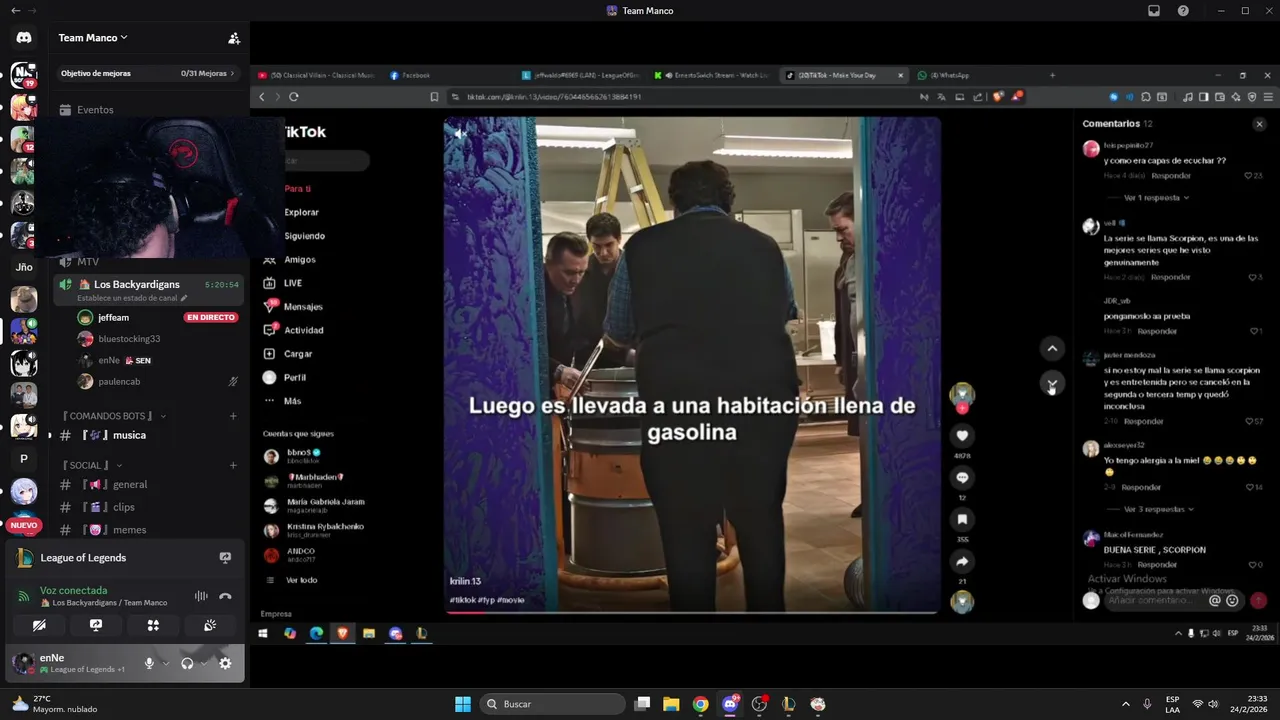
Task: Collapse the SOCIAL category
Action: coord(91,465)
